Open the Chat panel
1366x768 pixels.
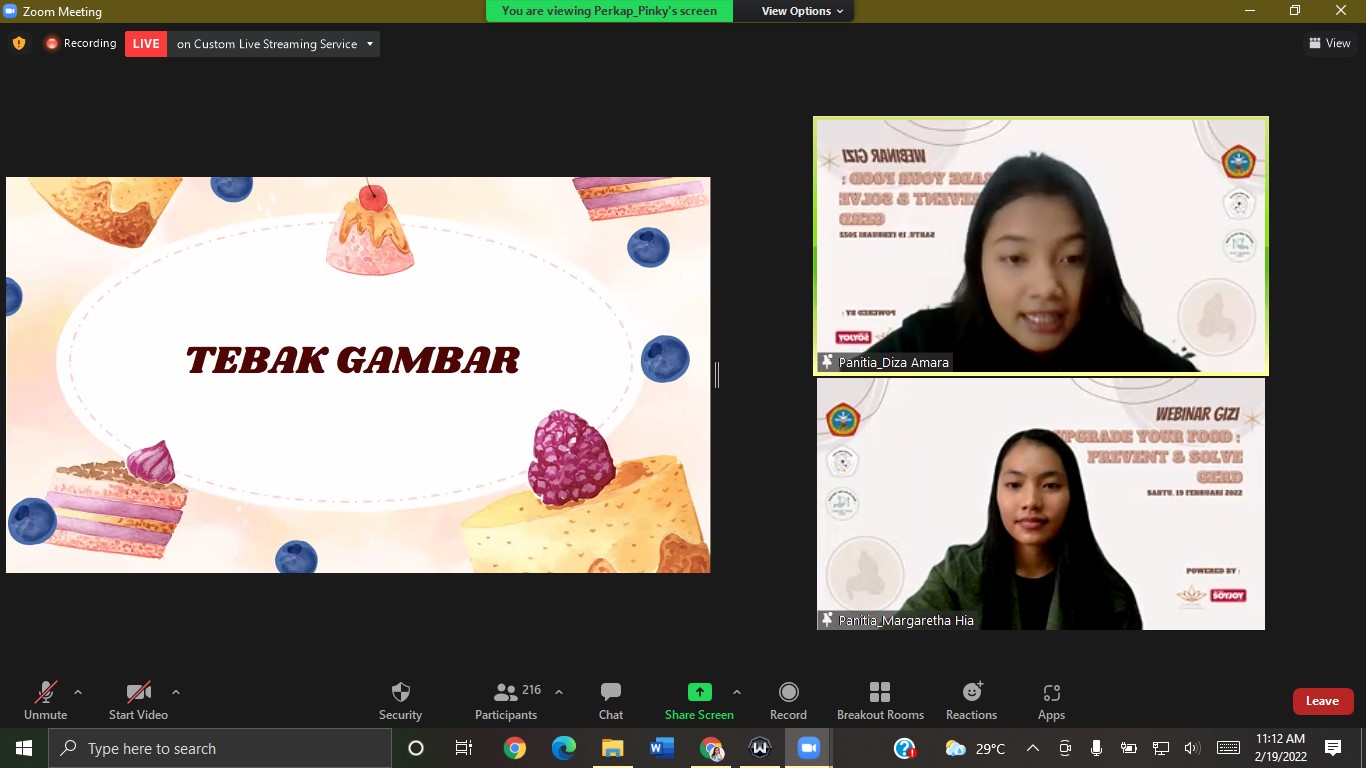click(x=611, y=700)
